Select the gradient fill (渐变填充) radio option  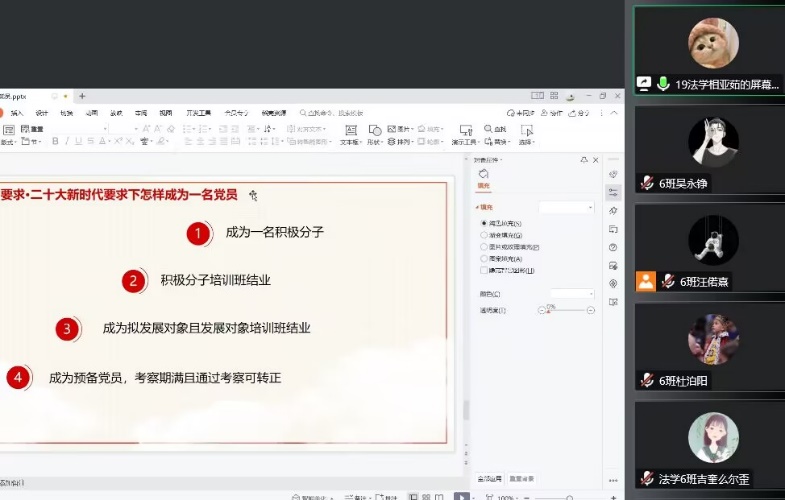(485, 235)
